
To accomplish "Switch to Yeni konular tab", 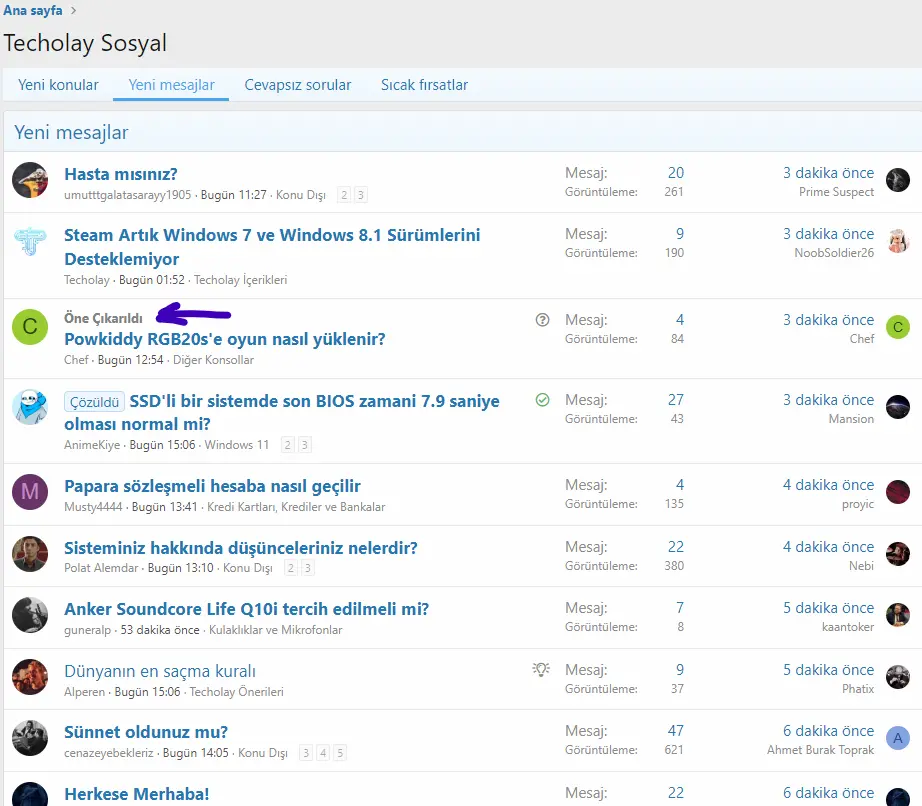I will [58, 85].
